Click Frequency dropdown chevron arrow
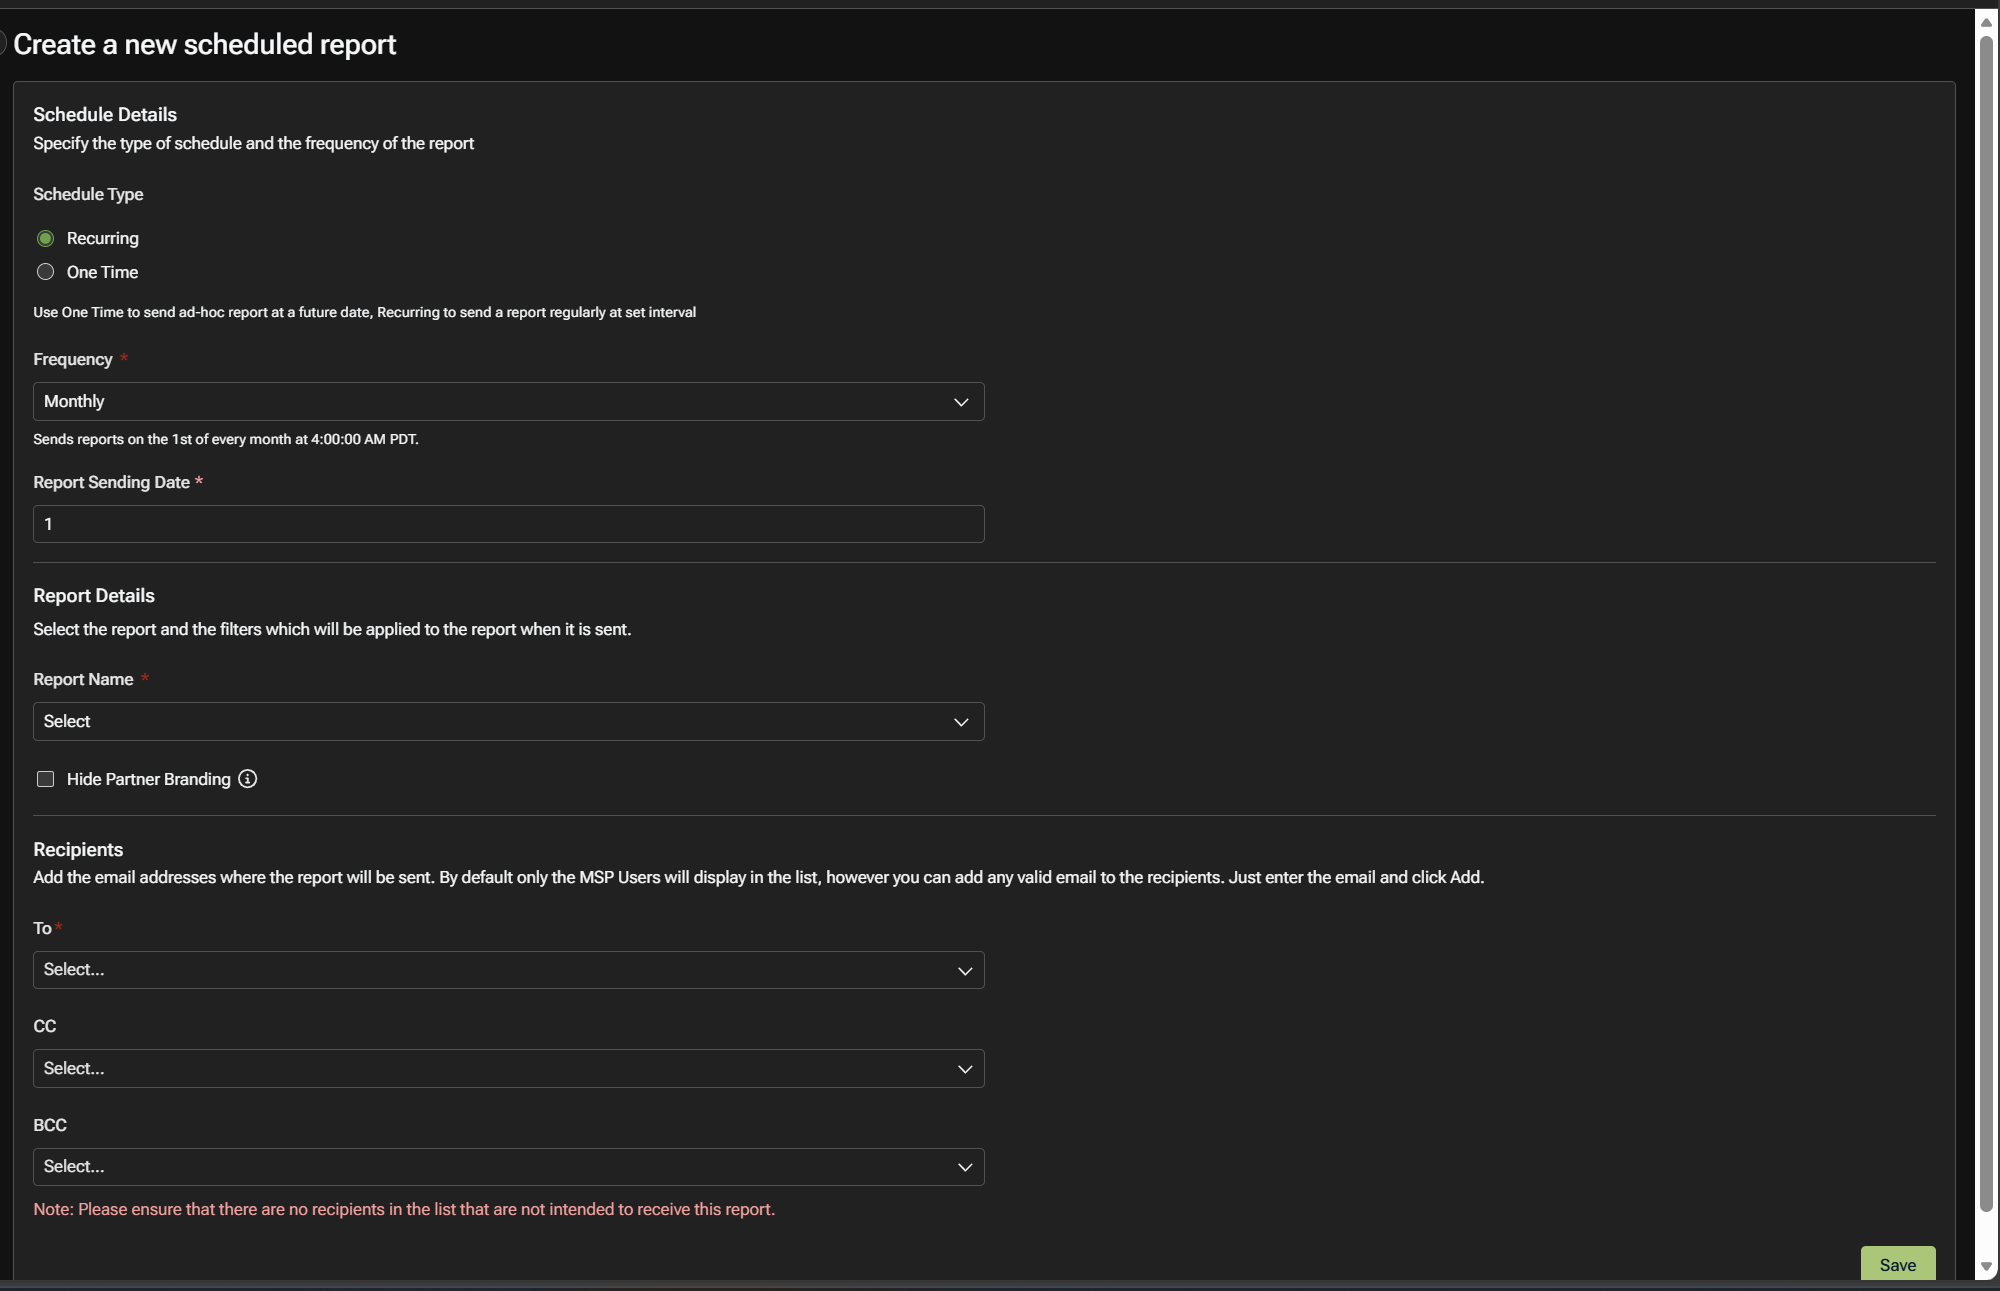 (961, 402)
